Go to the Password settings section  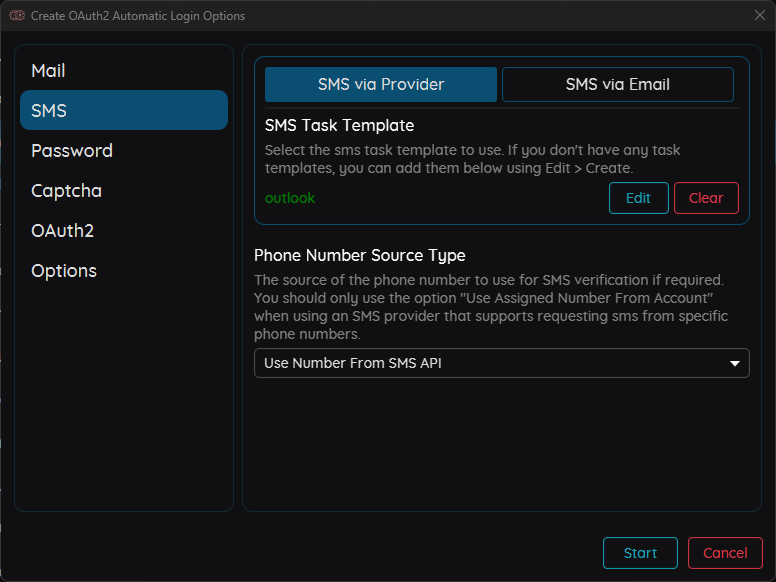click(x=72, y=151)
